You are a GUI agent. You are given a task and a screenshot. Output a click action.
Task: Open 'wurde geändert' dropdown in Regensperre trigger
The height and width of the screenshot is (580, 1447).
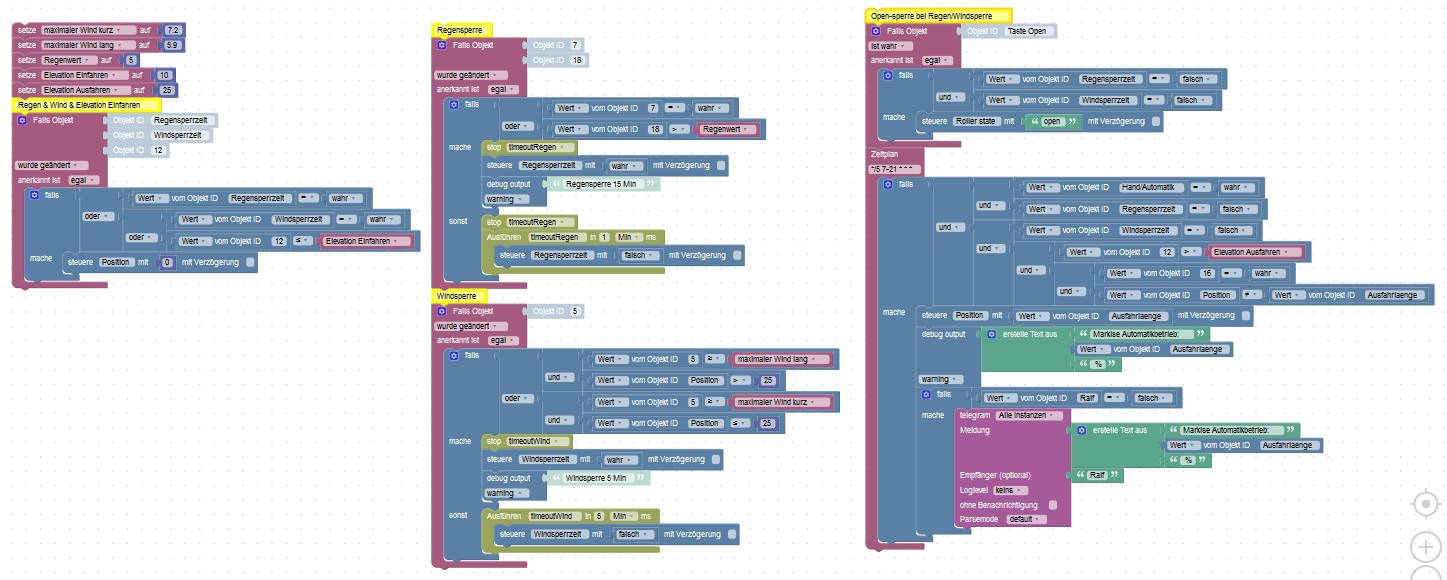[x=471, y=75]
